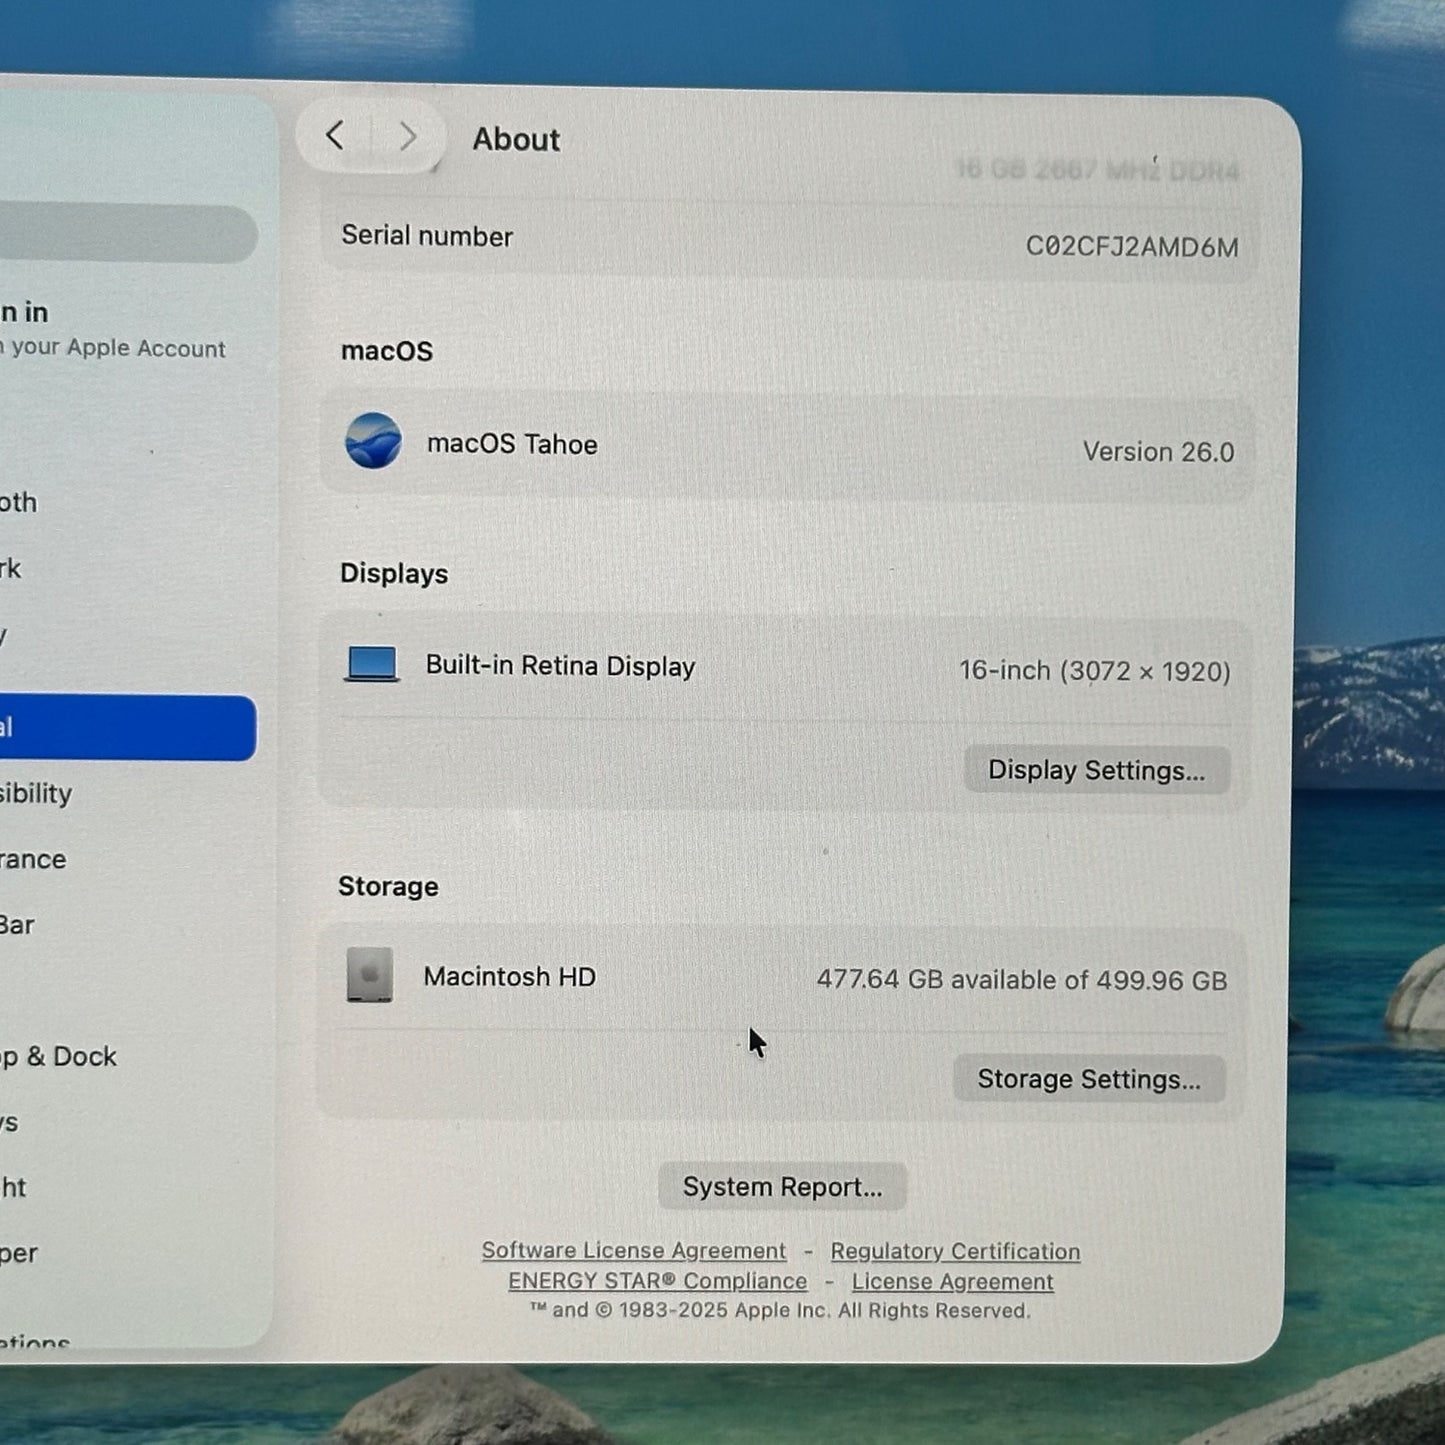
Task: Go back with the left chevron
Action: 335,135
